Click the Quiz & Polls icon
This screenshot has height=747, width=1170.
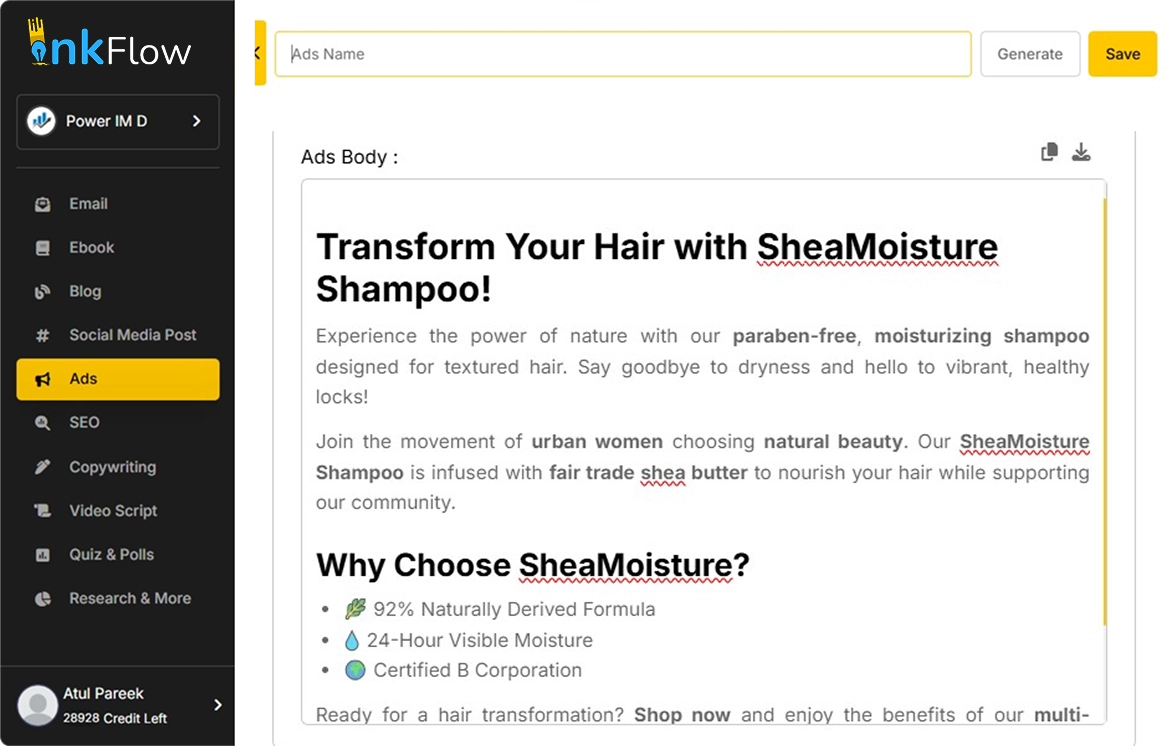point(42,555)
